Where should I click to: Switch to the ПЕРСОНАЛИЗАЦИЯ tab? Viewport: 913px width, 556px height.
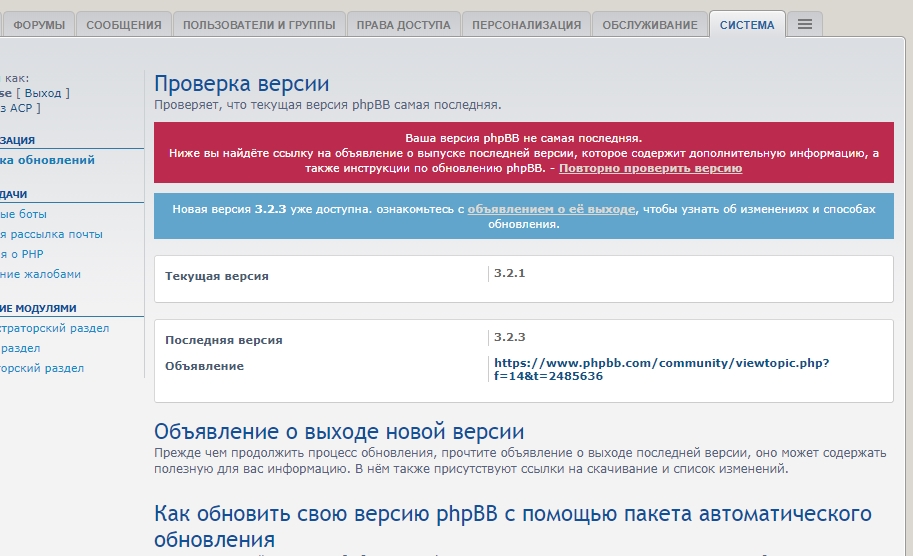[x=526, y=25]
